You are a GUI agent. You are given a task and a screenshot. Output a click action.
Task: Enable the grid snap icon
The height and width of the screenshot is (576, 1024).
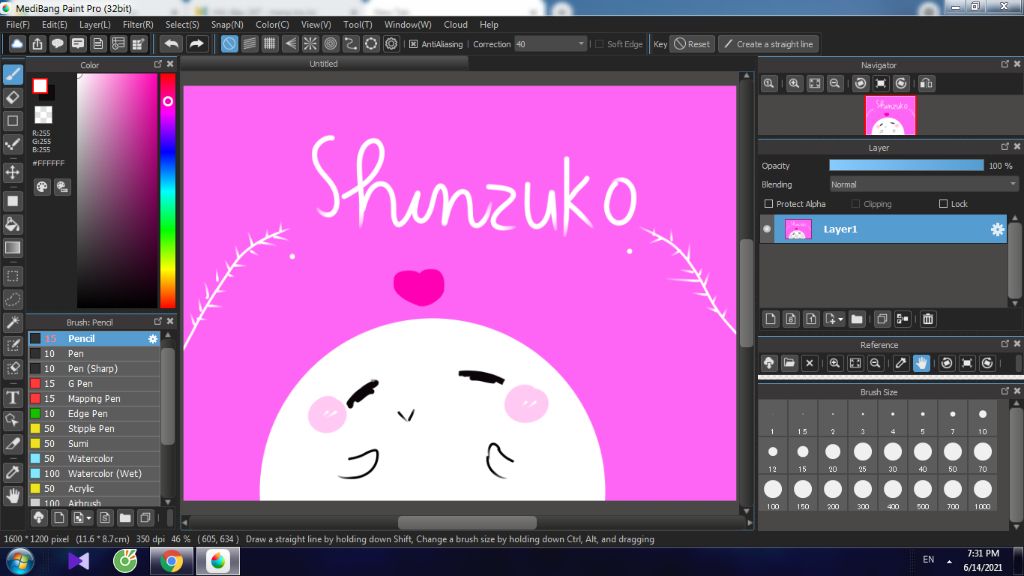point(270,44)
